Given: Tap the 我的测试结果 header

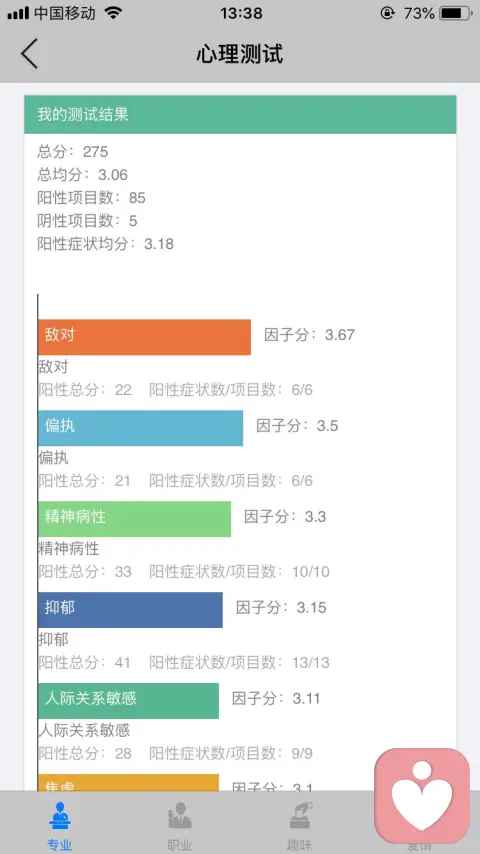Looking at the screenshot, I should (240, 114).
